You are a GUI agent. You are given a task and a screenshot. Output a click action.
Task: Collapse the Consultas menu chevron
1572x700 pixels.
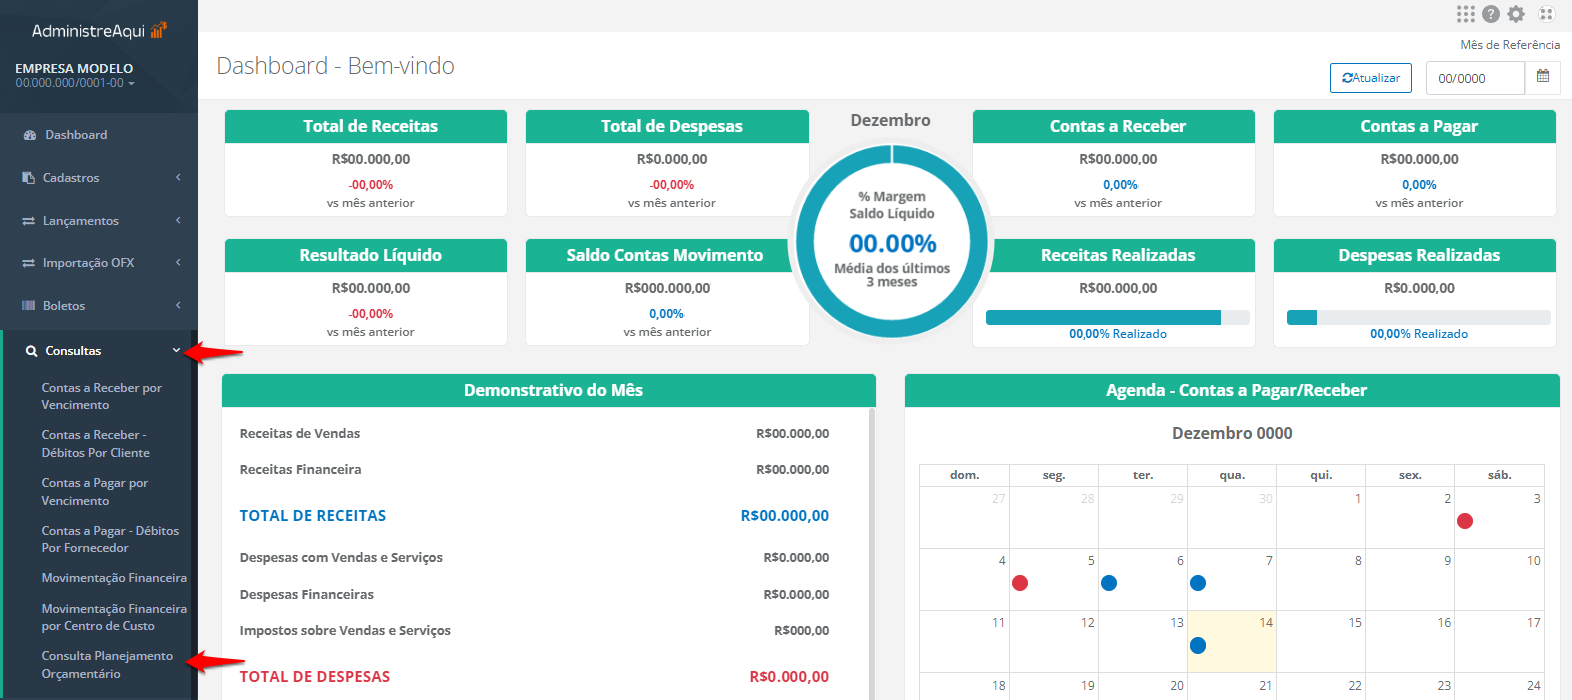(177, 351)
